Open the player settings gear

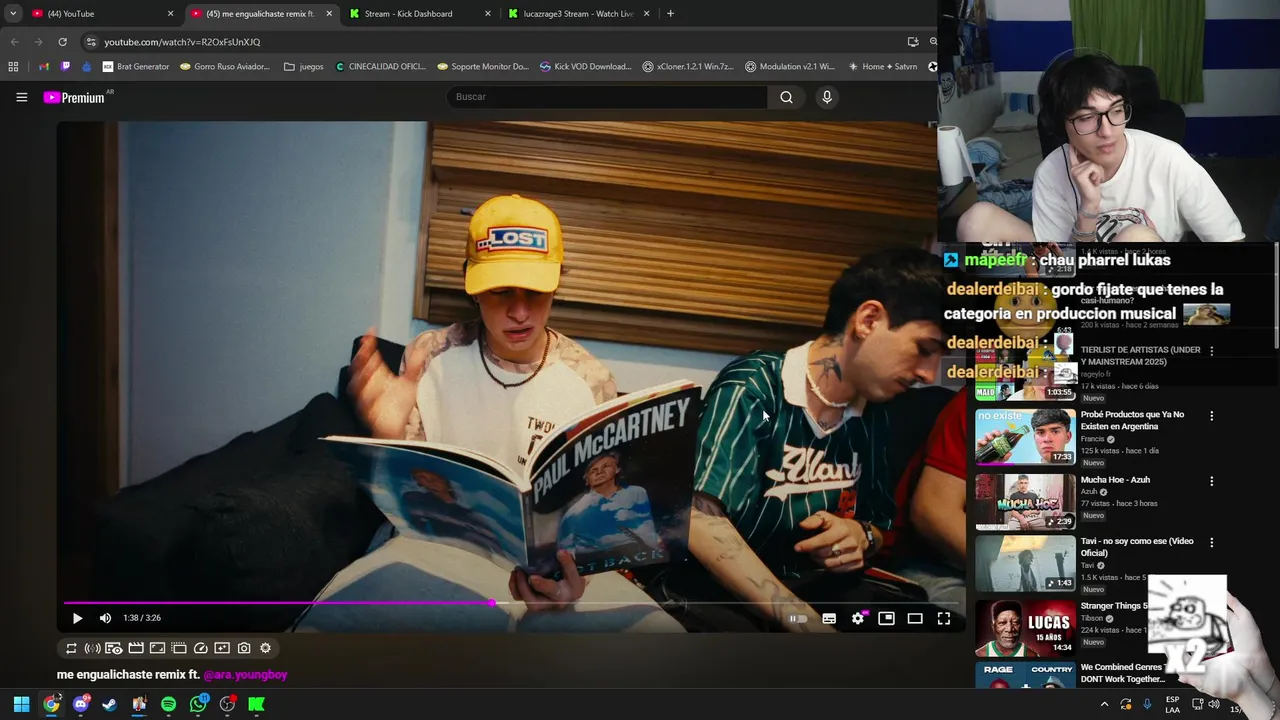tap(858, 619)
